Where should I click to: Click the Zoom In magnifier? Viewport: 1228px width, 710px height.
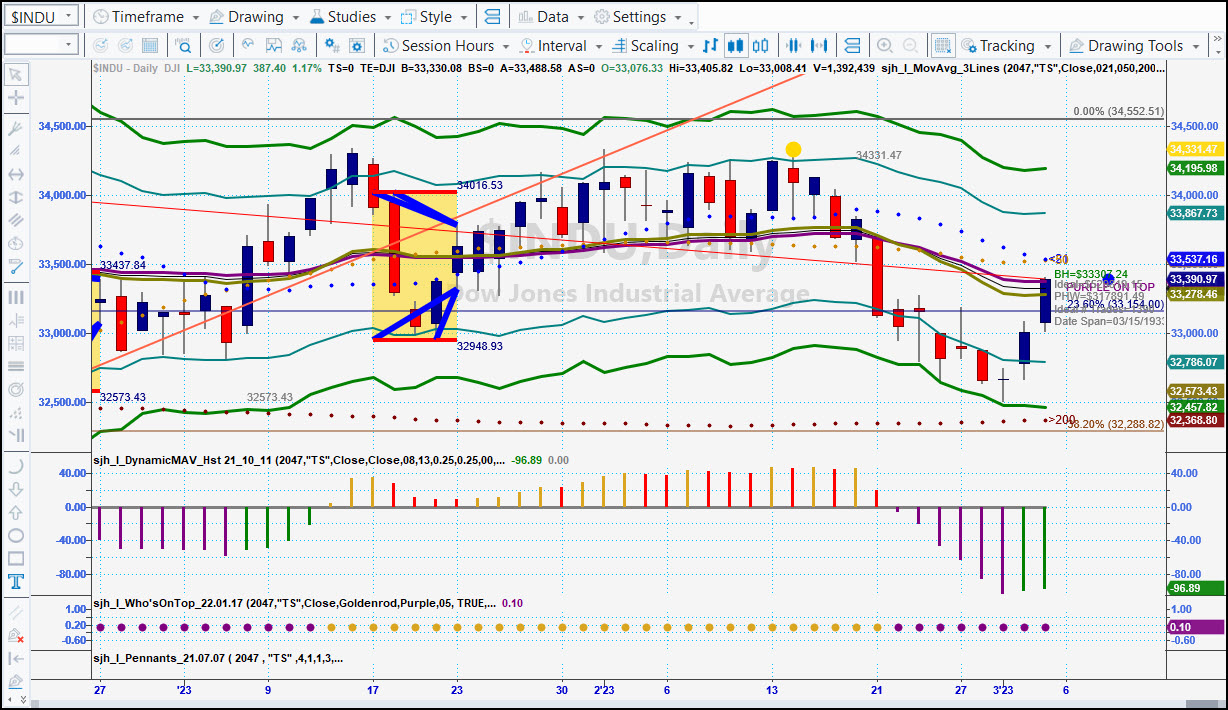pyautogui.click(x=884, y=45)
